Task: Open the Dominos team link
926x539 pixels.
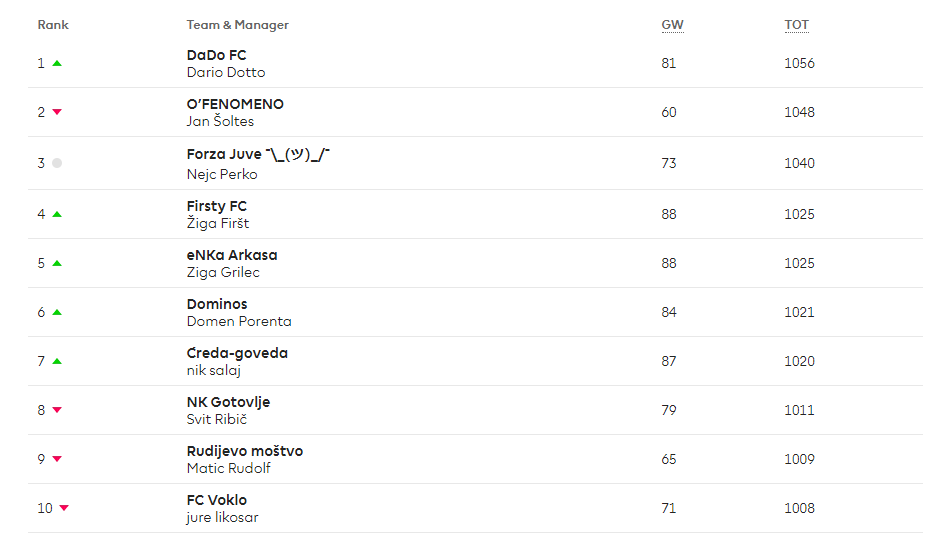Action: (217, 304)
